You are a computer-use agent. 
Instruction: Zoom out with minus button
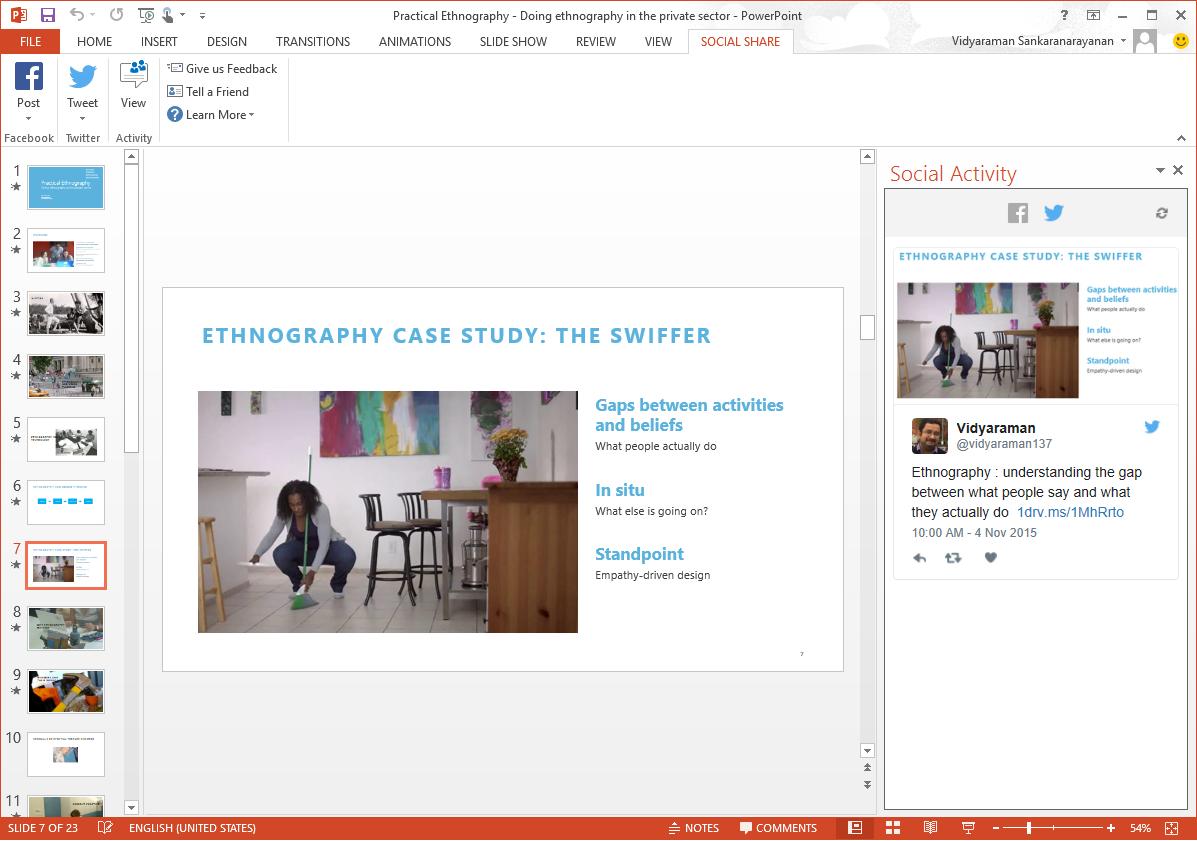(995, 828)
